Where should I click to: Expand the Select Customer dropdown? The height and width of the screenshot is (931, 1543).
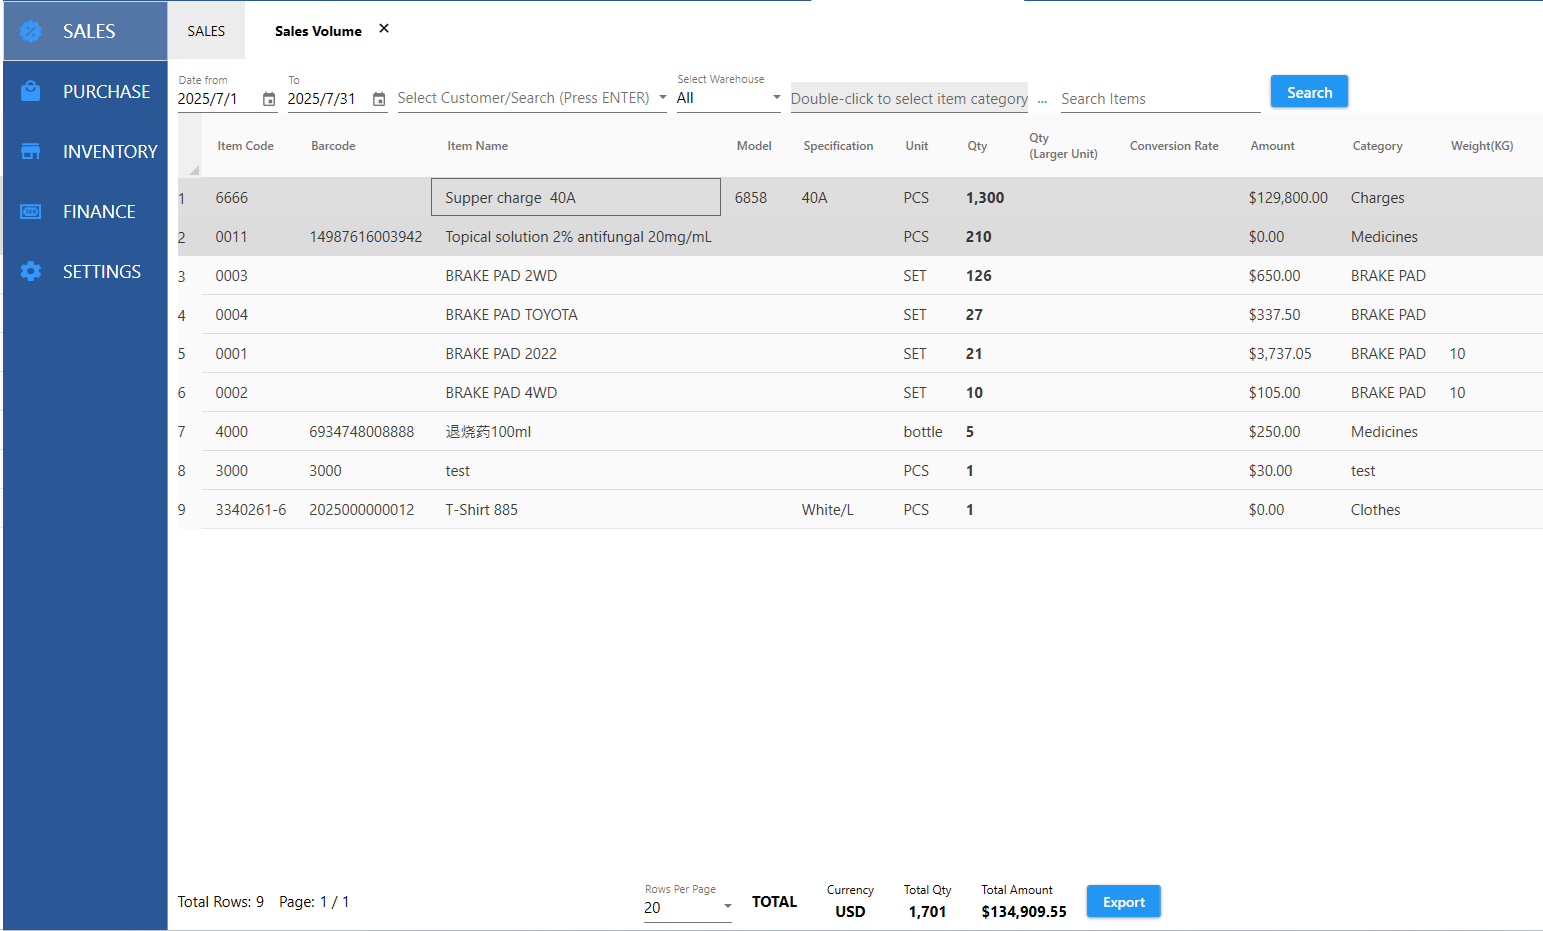coord(662,98)
